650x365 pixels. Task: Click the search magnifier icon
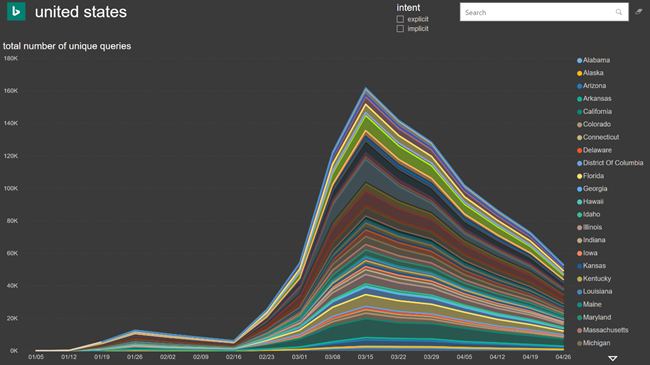tap(618, 12)
